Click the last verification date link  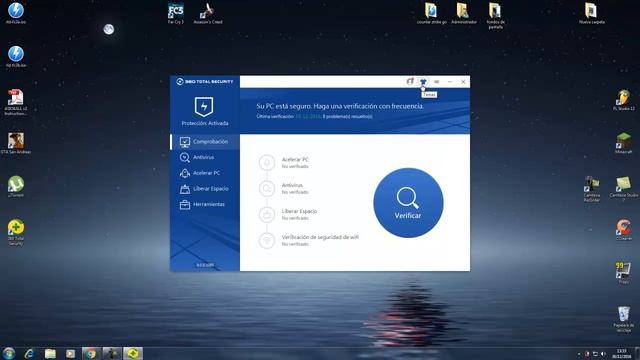[308, 116]
